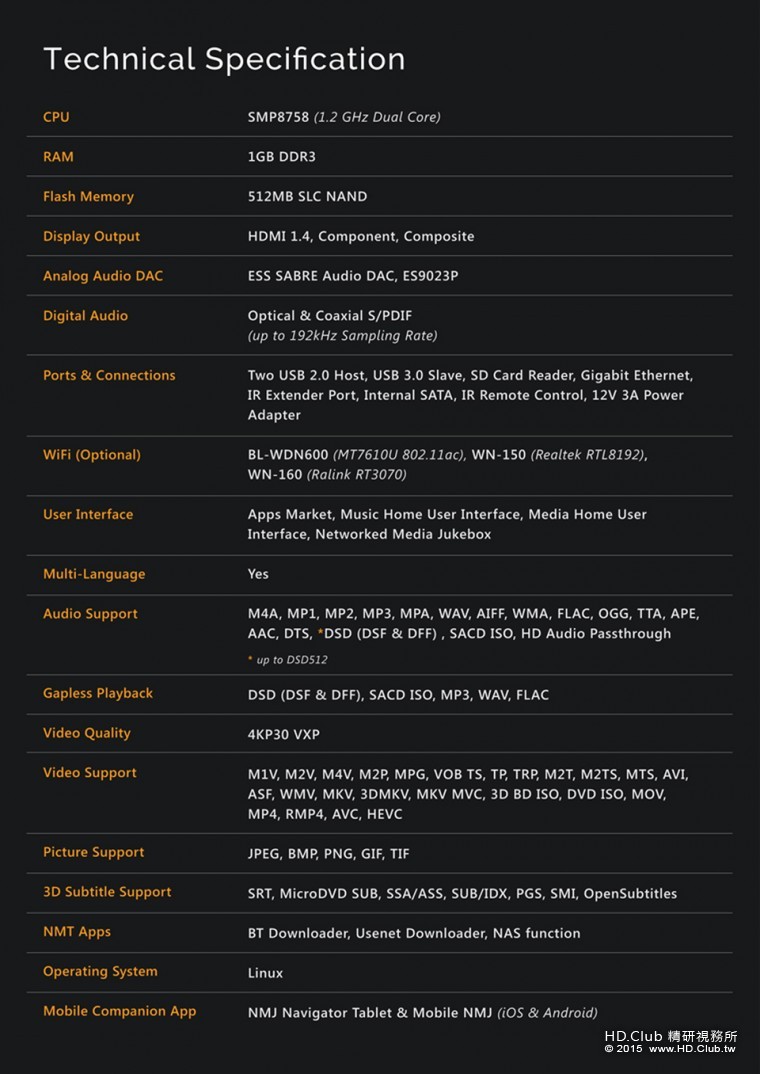Click the RAM label
Image resolution: width=760 pixels, height=1074 pixels.
click(x=58, y=157)
